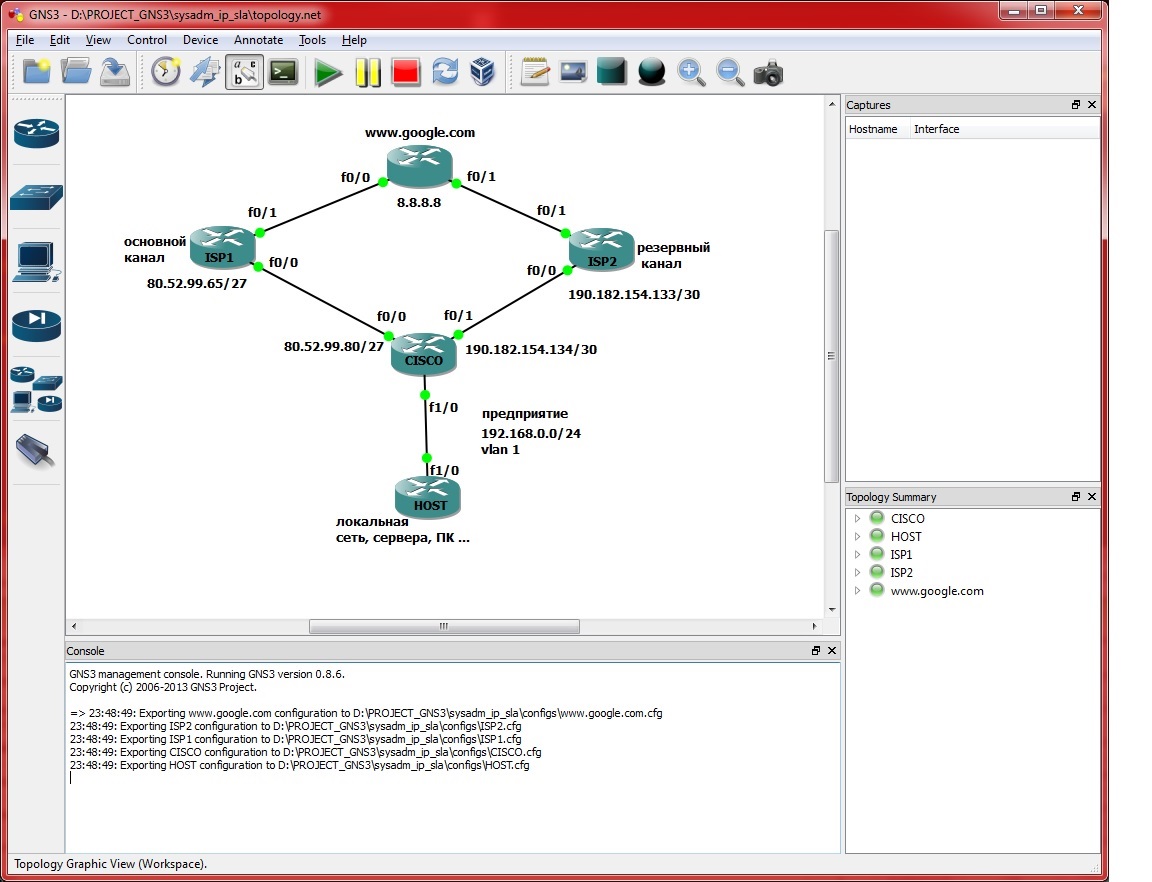
Task: Toggle show interface labels icon
Action: 245,72
